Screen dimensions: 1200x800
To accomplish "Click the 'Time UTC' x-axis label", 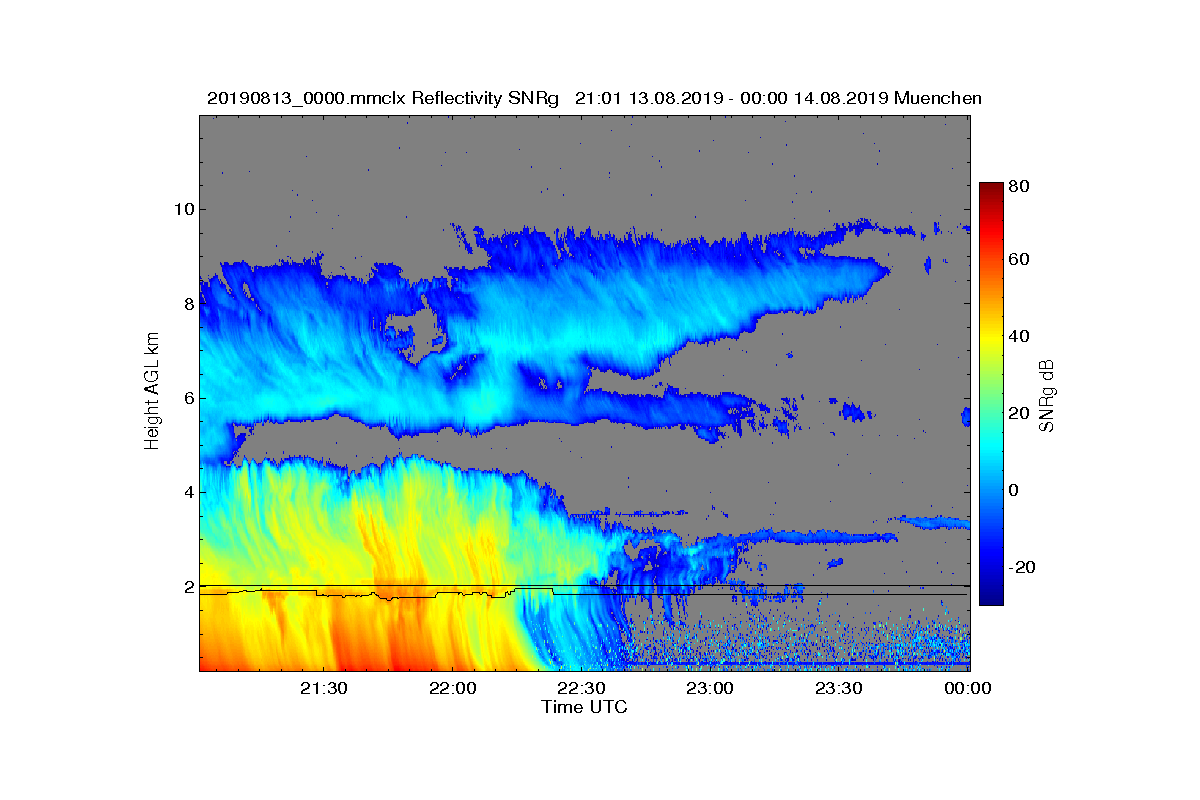I will click(584, 707).
